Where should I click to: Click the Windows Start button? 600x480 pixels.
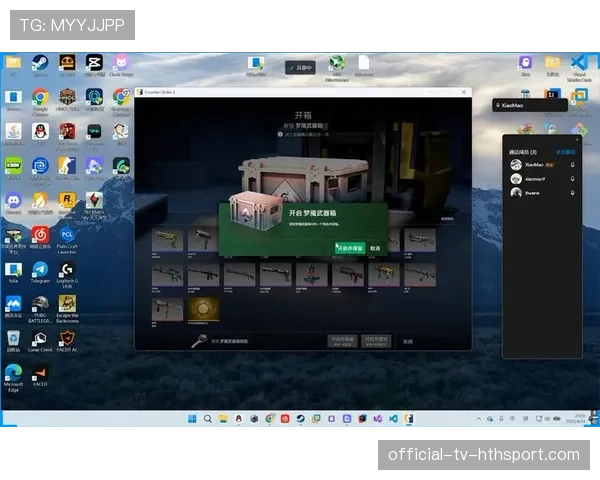coord(192,419)
